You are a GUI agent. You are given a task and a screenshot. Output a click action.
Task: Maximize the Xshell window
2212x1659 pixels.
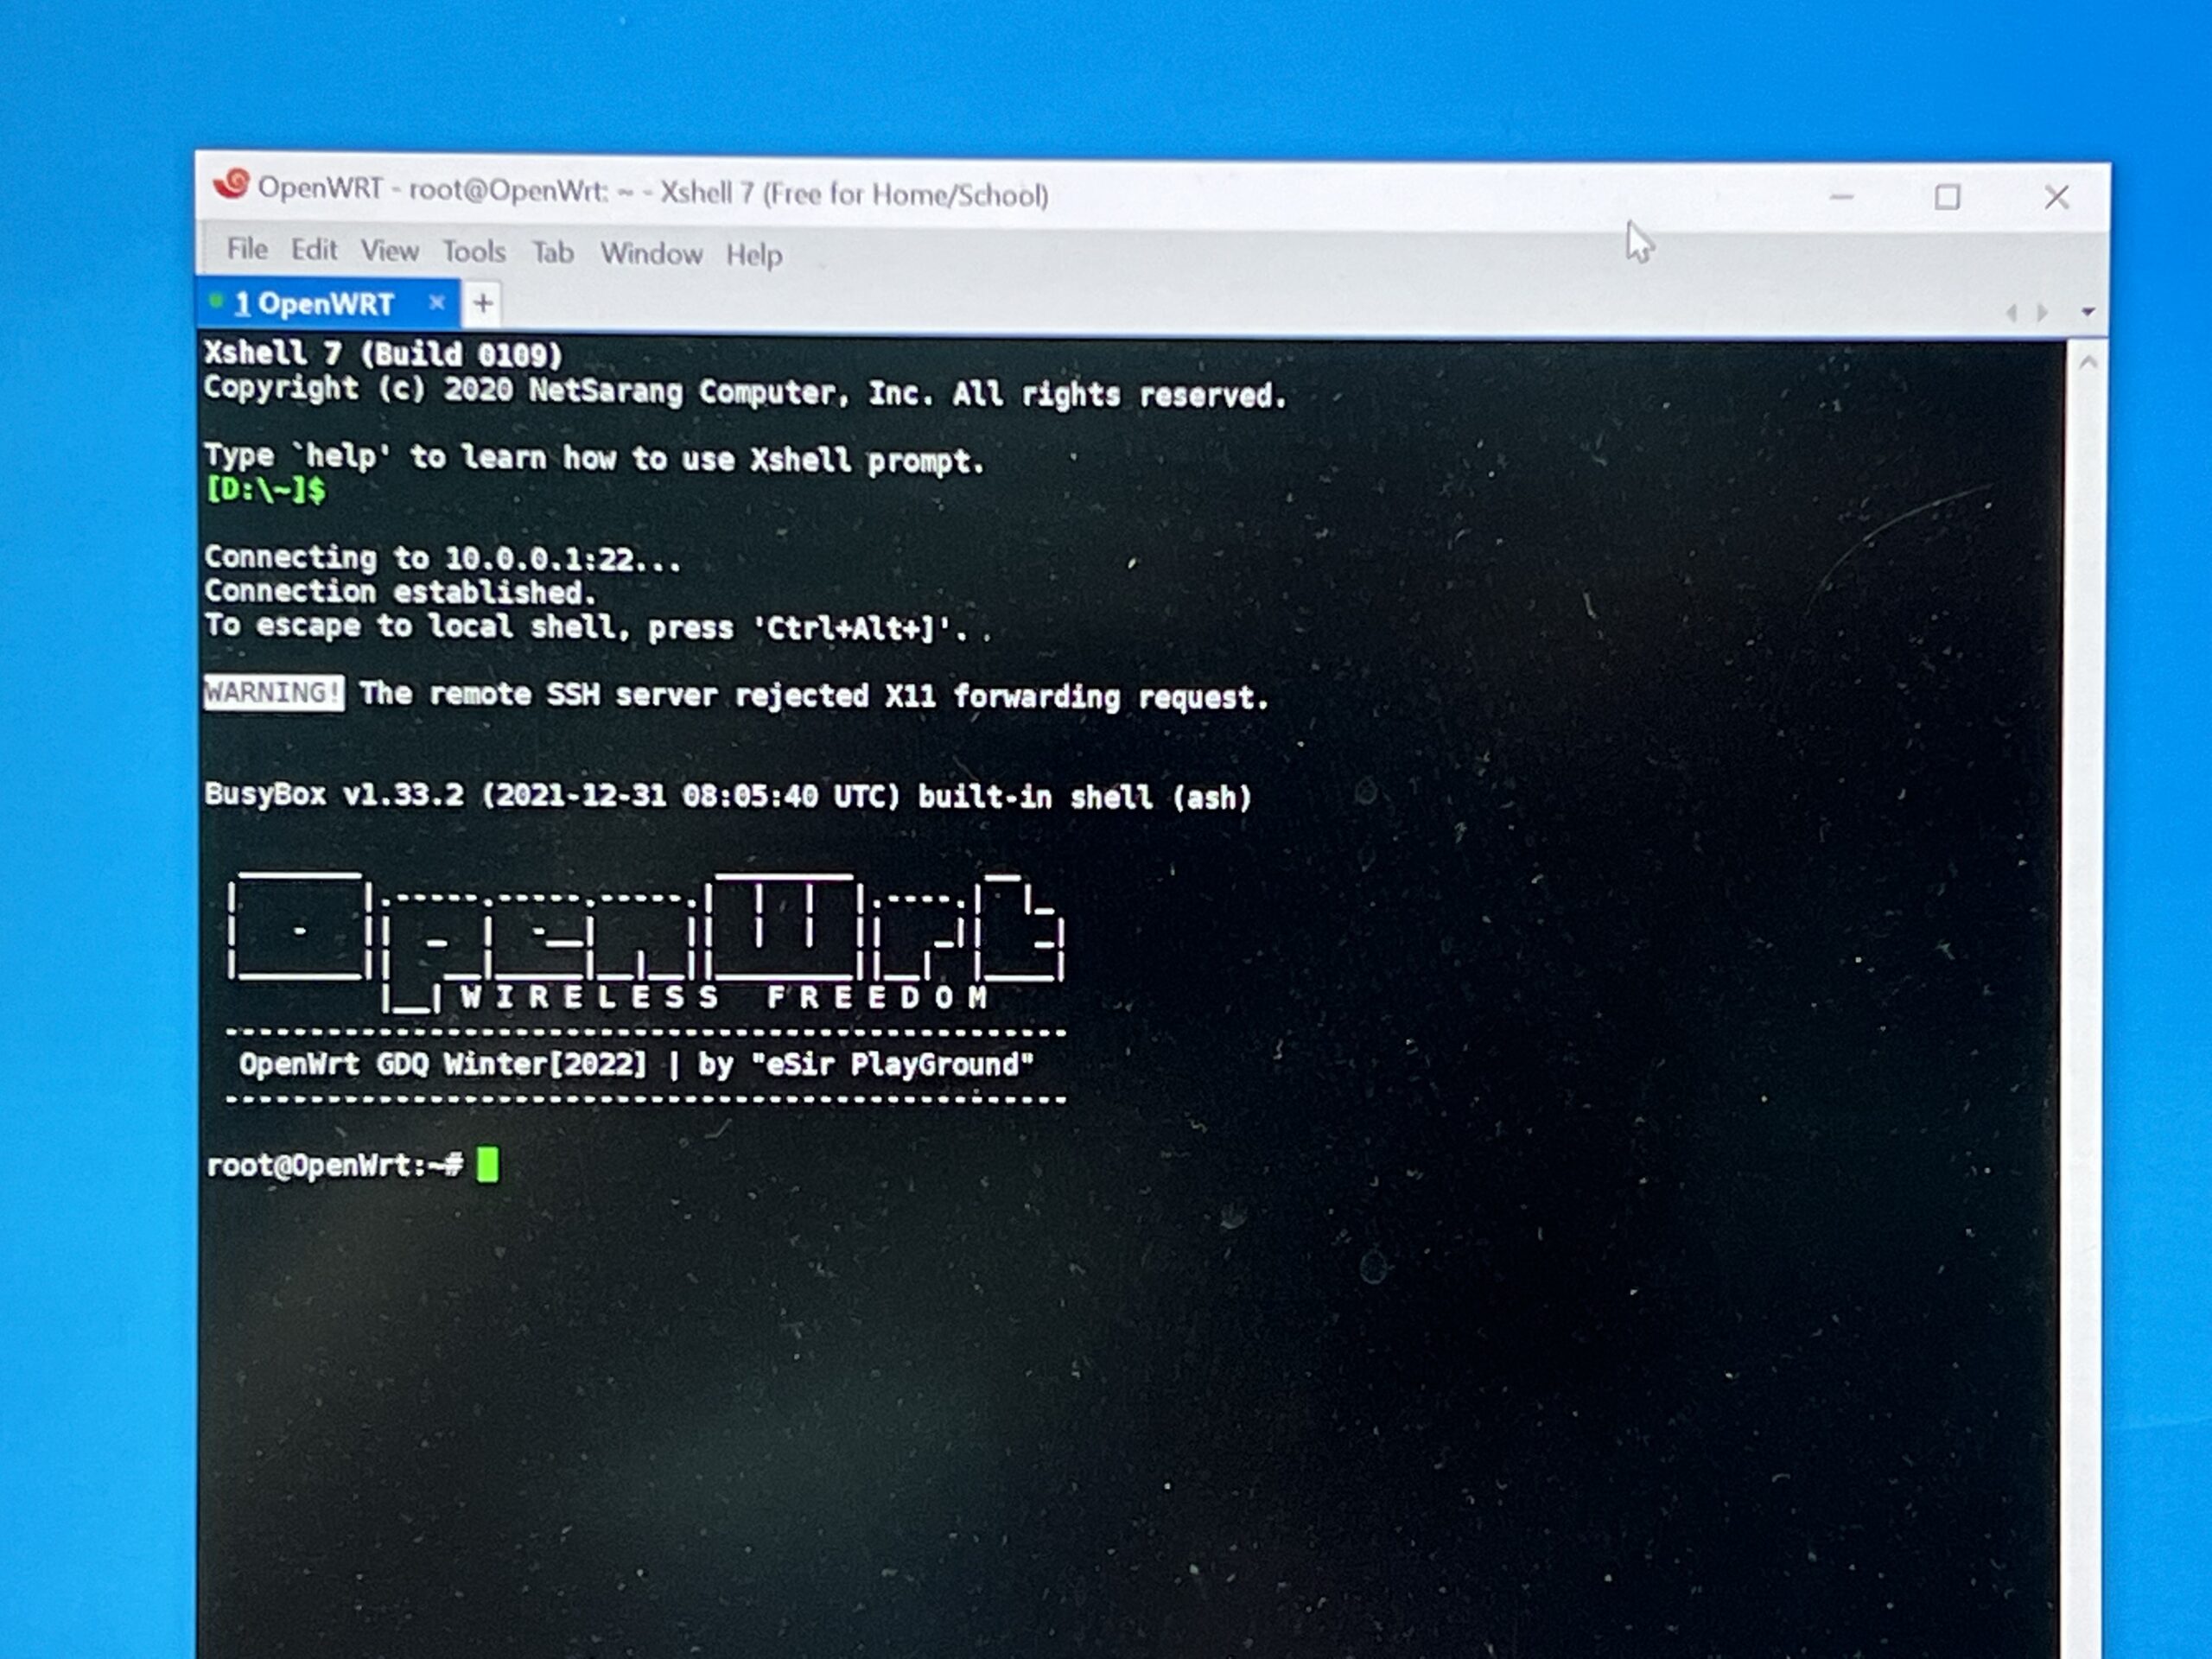pyautogui.click(x=1946, y=197)
